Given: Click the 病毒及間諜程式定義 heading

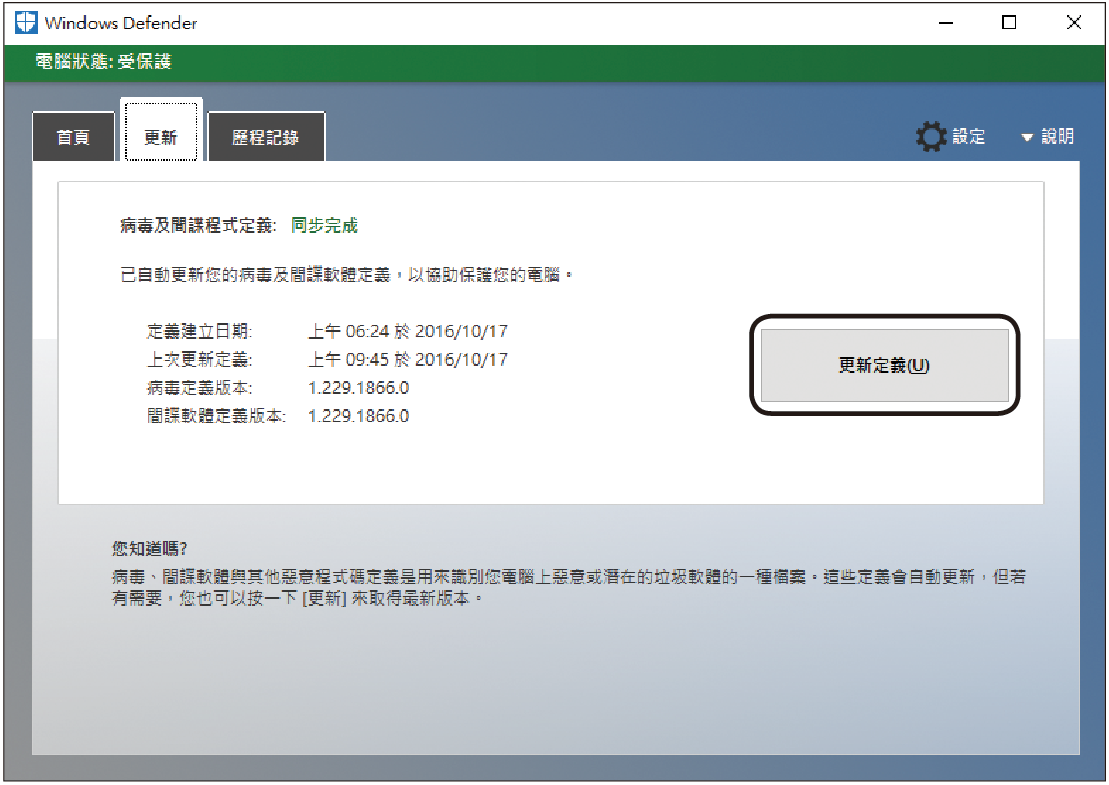Looking at the screenshot, I should (198, 226).
